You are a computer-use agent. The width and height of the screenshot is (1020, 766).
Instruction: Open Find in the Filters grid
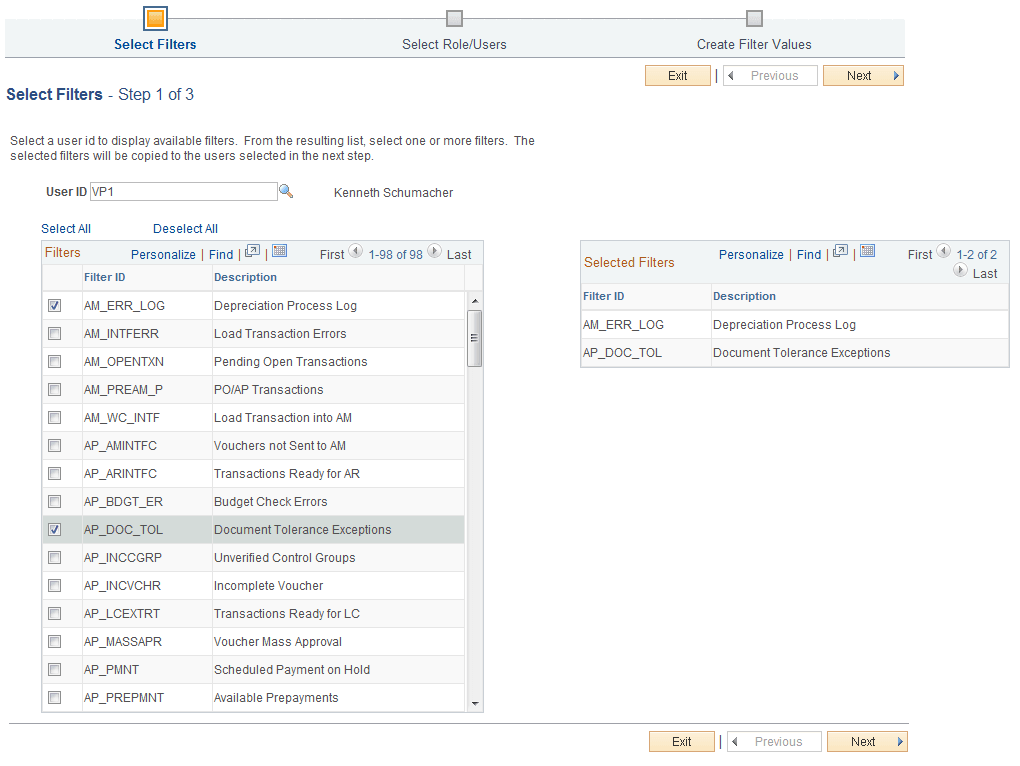click(221, 254)
